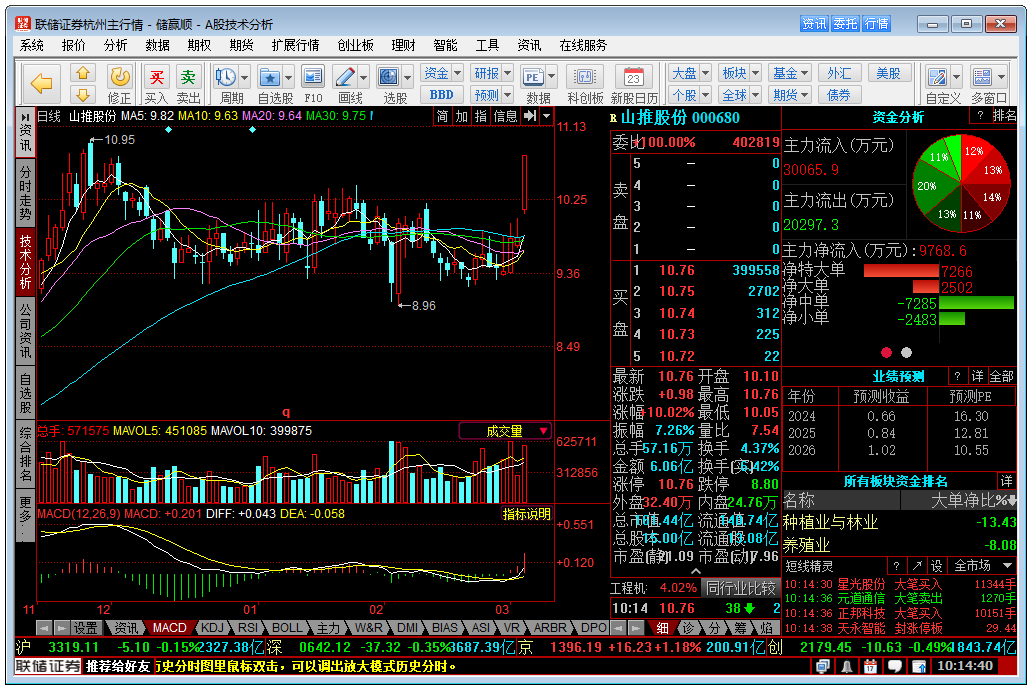Click the 指标说明 link on MACD panel
The width and height of the screenshot is (1031, 688).
pyautogui.click(x=526, y=514)
